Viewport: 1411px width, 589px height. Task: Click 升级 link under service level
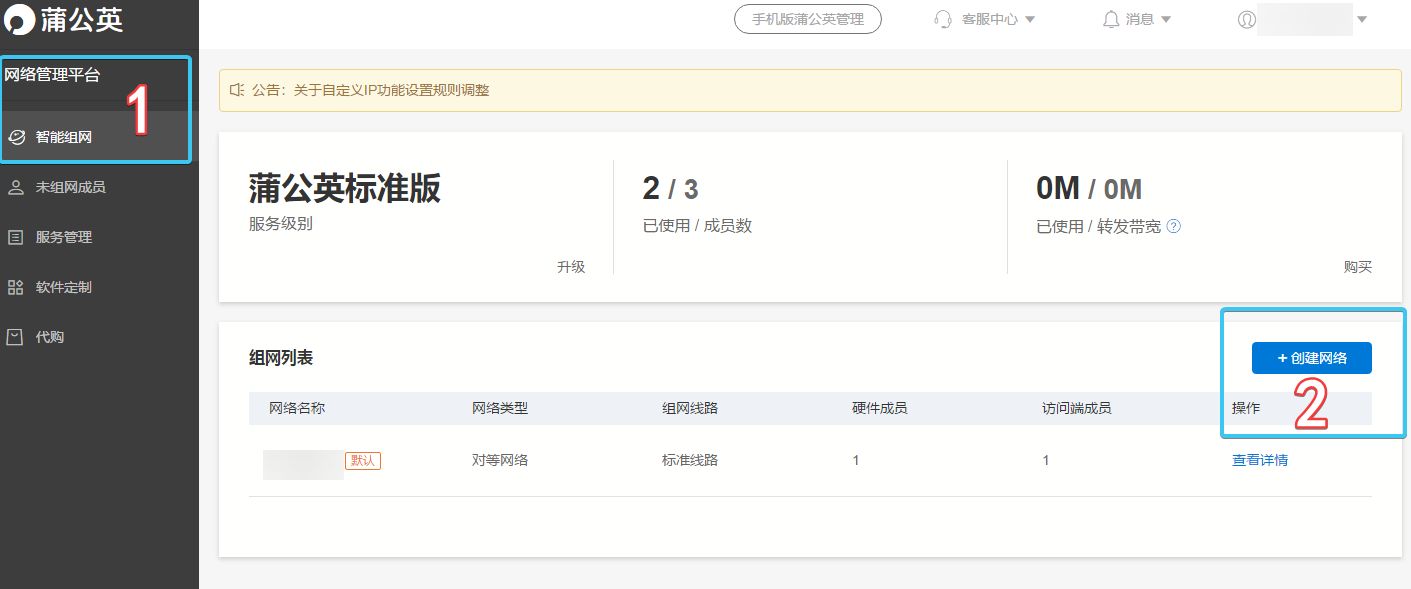point(571,267)
